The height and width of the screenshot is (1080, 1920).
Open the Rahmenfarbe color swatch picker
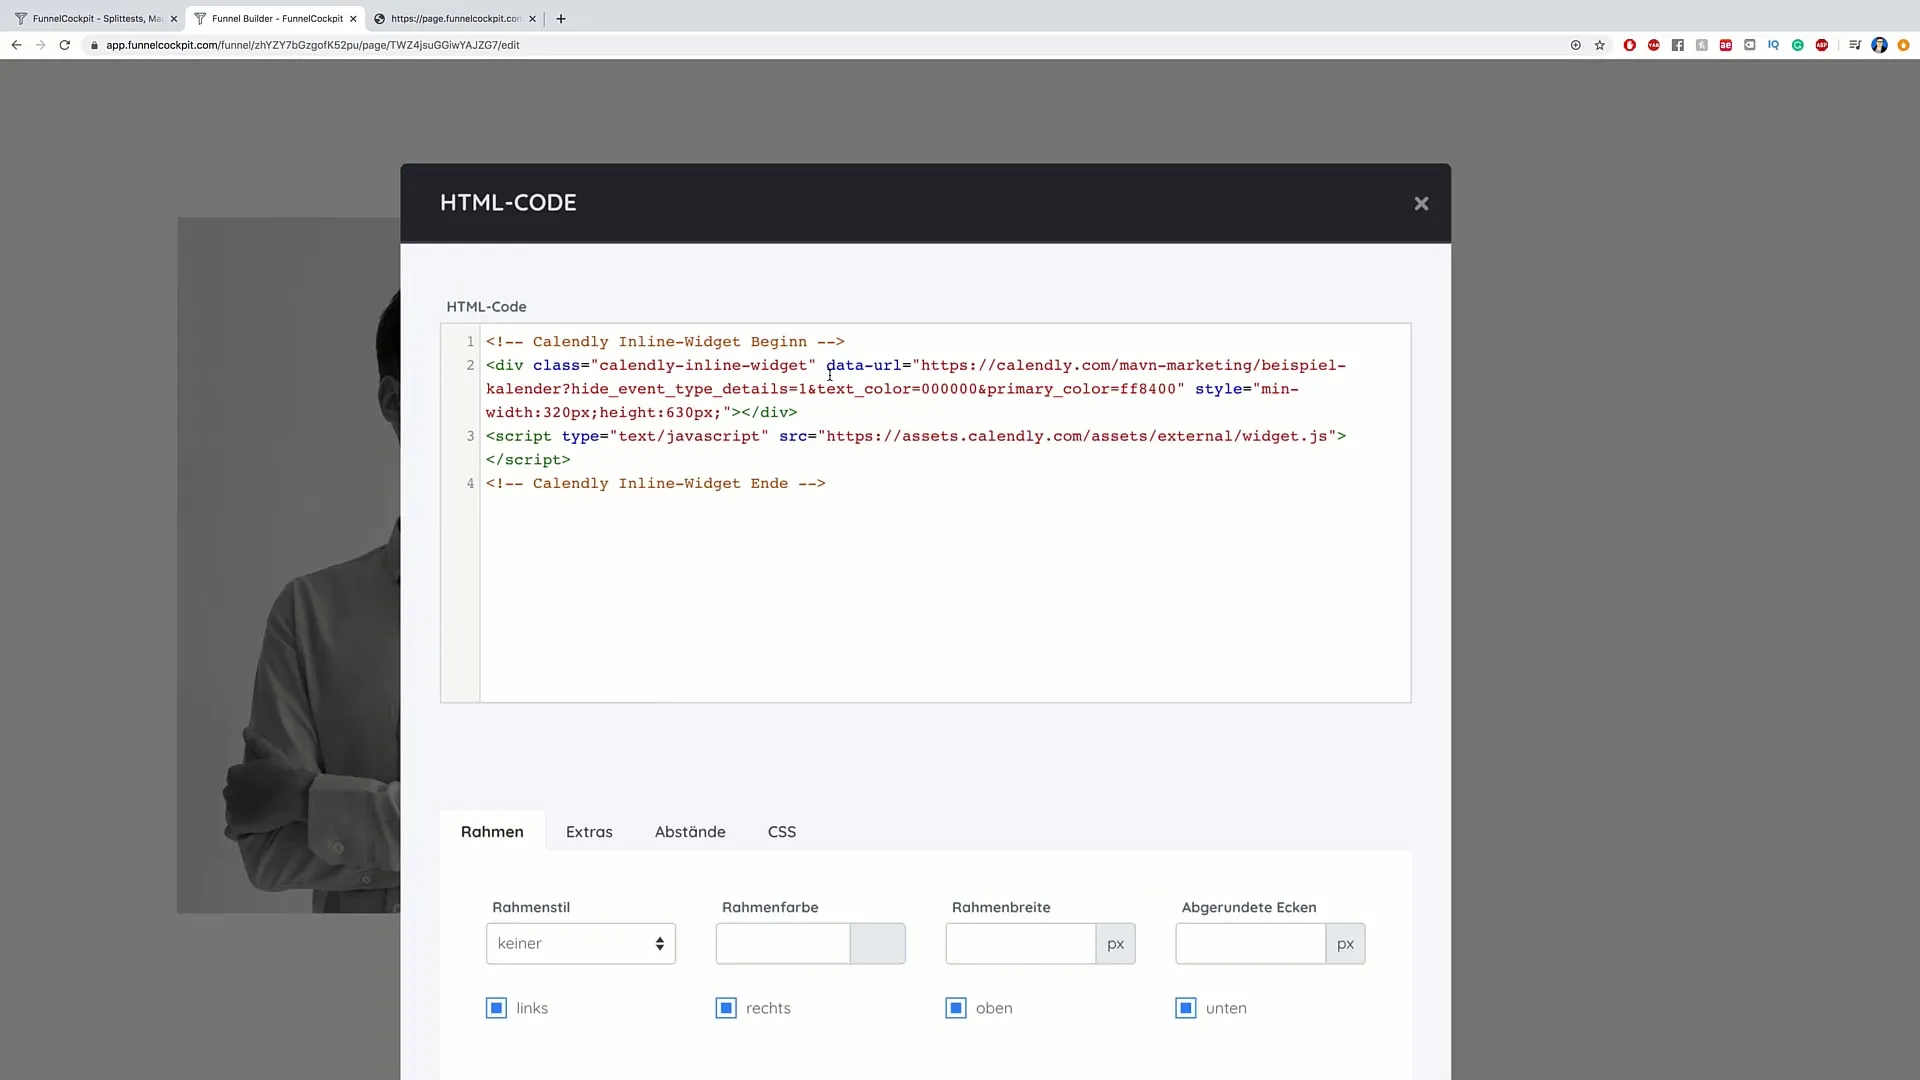click(877, 943)
